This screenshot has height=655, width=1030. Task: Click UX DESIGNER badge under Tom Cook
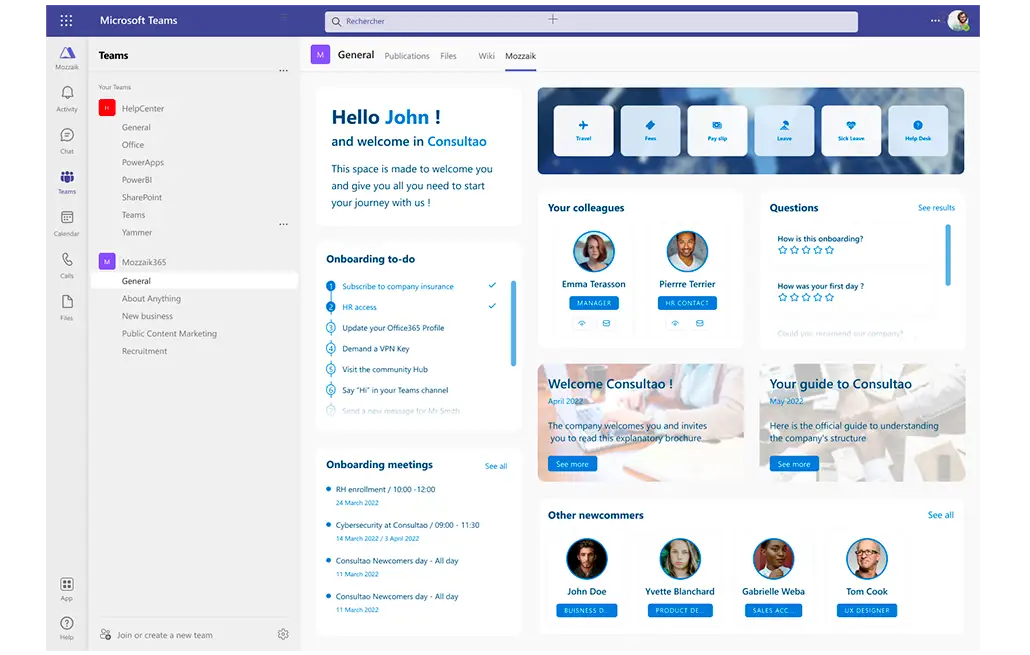pyautogui.click(x=866, y=610)
